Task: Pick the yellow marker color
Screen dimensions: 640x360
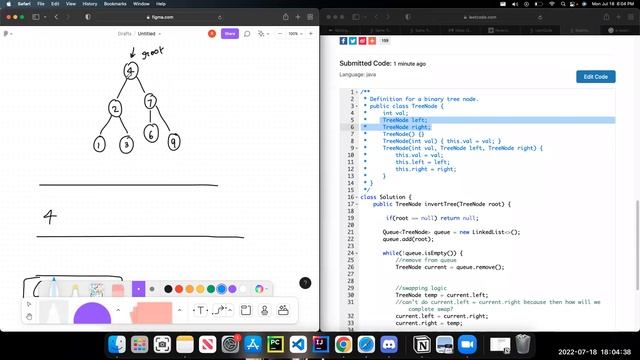Action: (200, 289)
